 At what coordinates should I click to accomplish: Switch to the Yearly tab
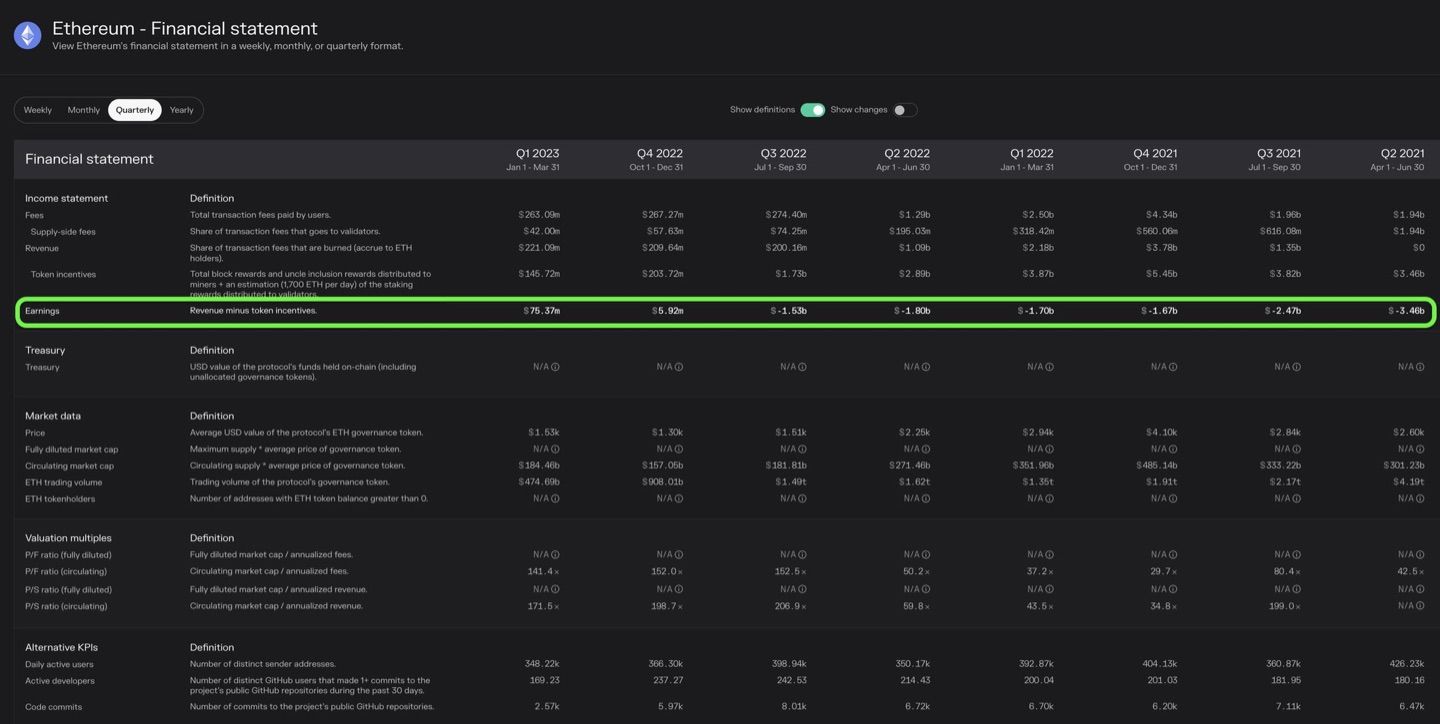[182, 110]
